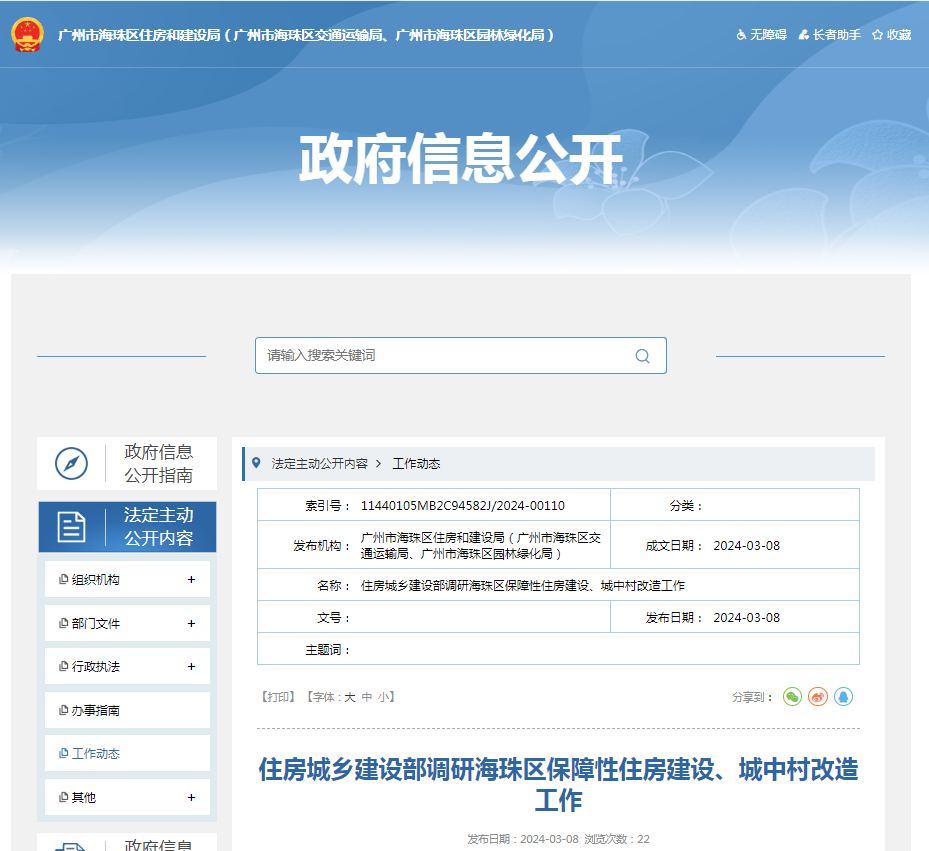Click the 打印 print link
Screen dimensions: 929x851
278,697
